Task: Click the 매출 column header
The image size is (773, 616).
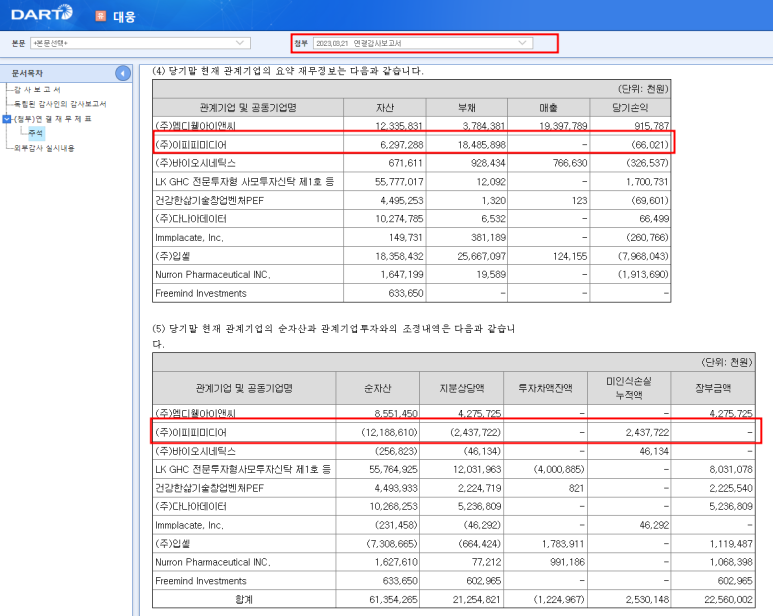Action: [x=548, y=107]
